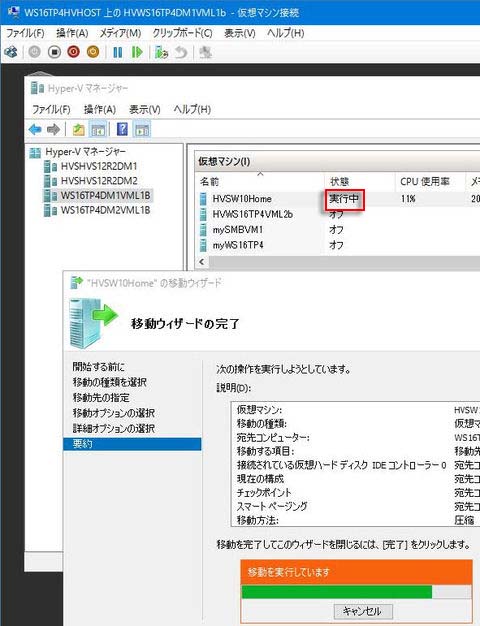Click the Up one level folder icon
The image size is (480, 626).
(x=78, y=129)
